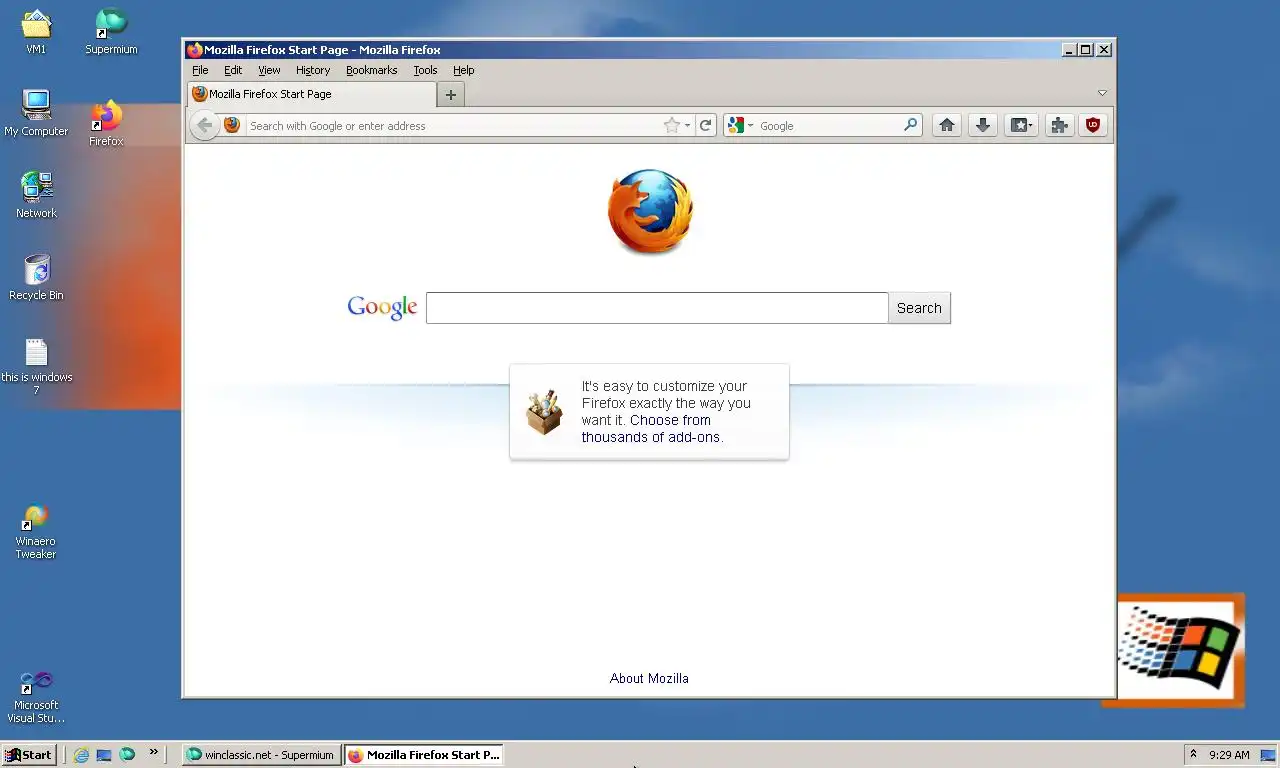Viewport: 1280px width, 768px height.
Task: Focus the start page Google search field
Action: (657, 308)
